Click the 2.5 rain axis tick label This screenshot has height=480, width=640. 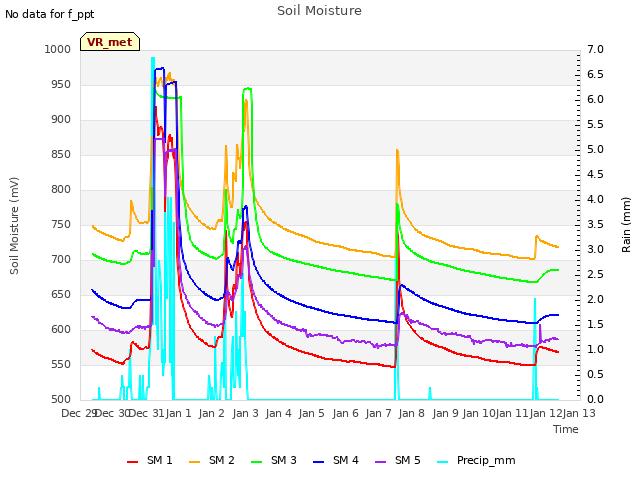coord(595,274)
